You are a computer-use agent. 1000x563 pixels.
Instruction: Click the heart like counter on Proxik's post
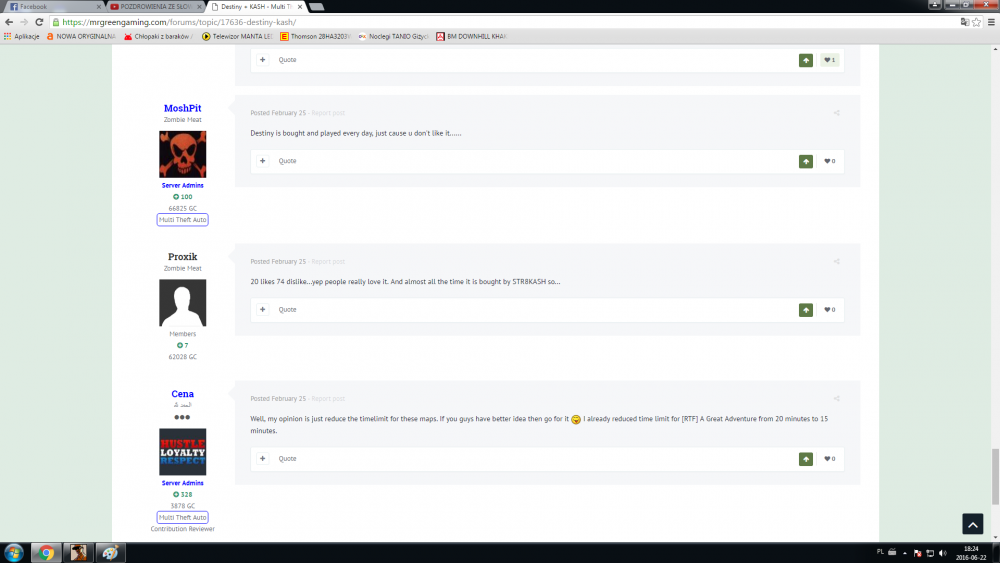click(829, 310)
